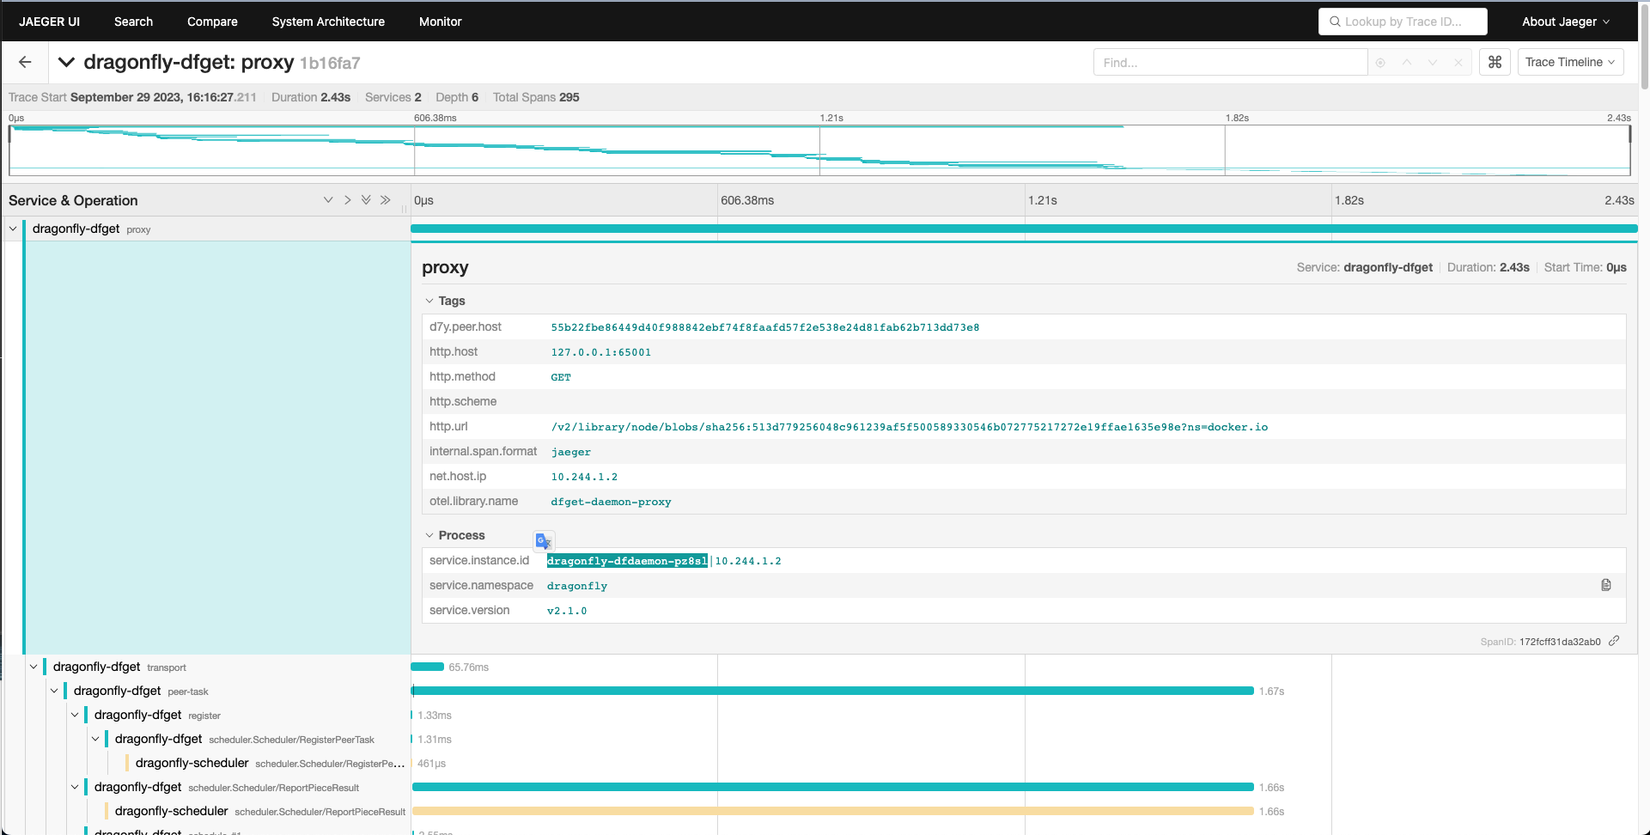Go to the Compare page
Screen dimensions: 1650x835
[x=212, y=21]
